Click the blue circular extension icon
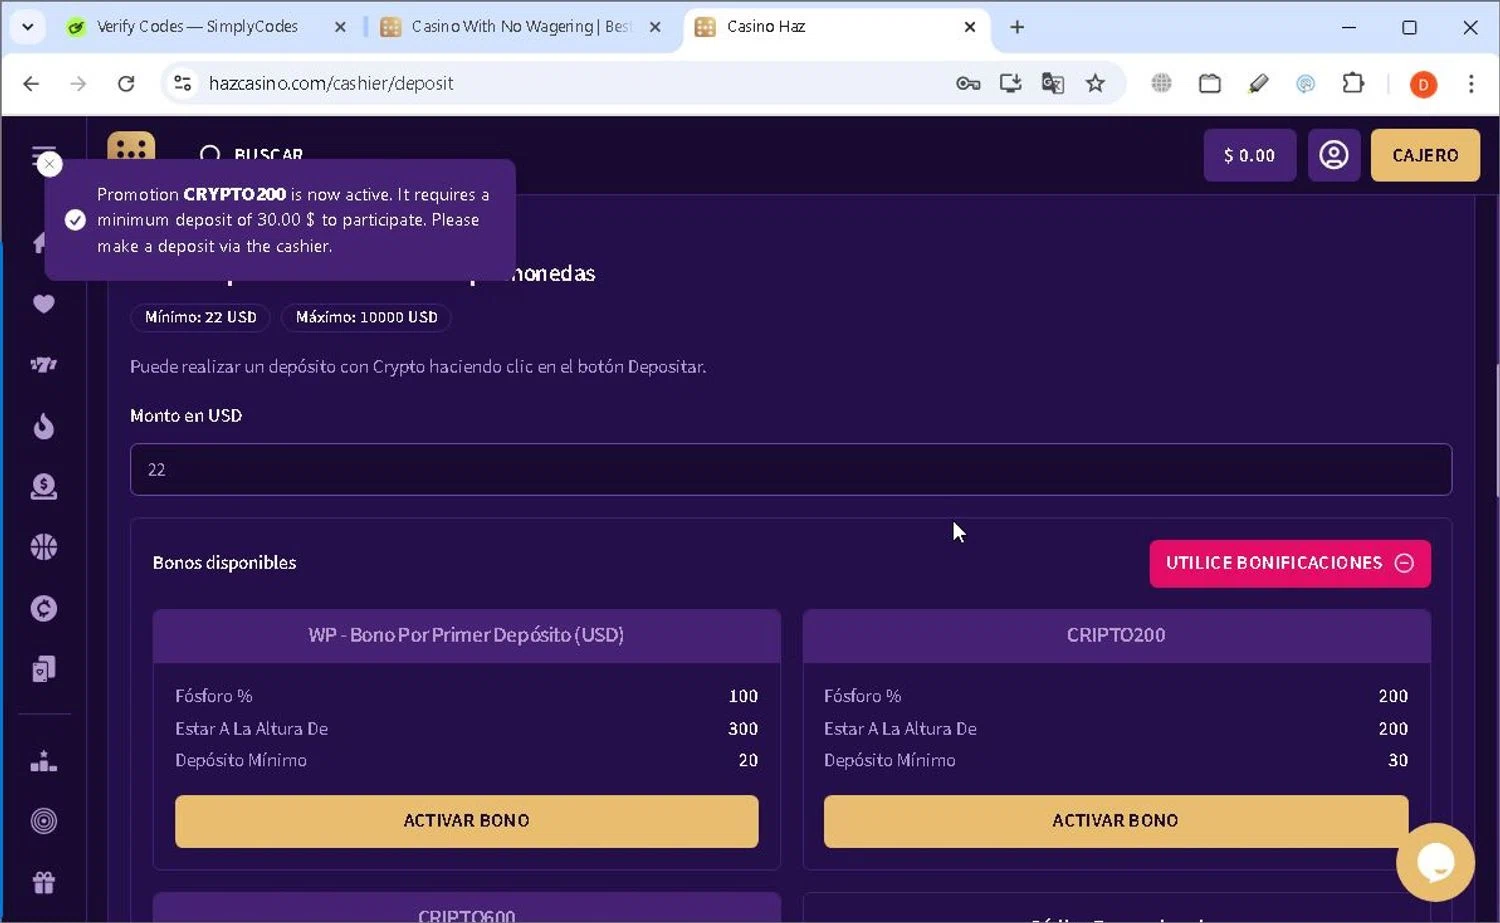The width and height of the screenshot is (1500, 923). tap(1306, 84)
